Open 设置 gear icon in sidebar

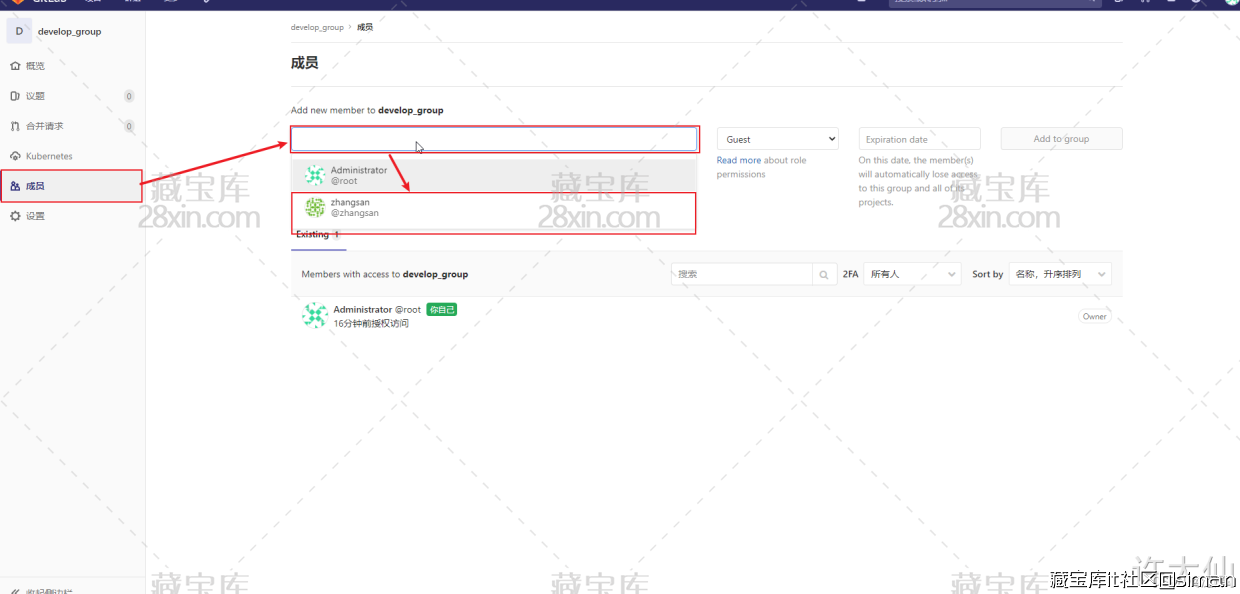[x=15, y=216]
